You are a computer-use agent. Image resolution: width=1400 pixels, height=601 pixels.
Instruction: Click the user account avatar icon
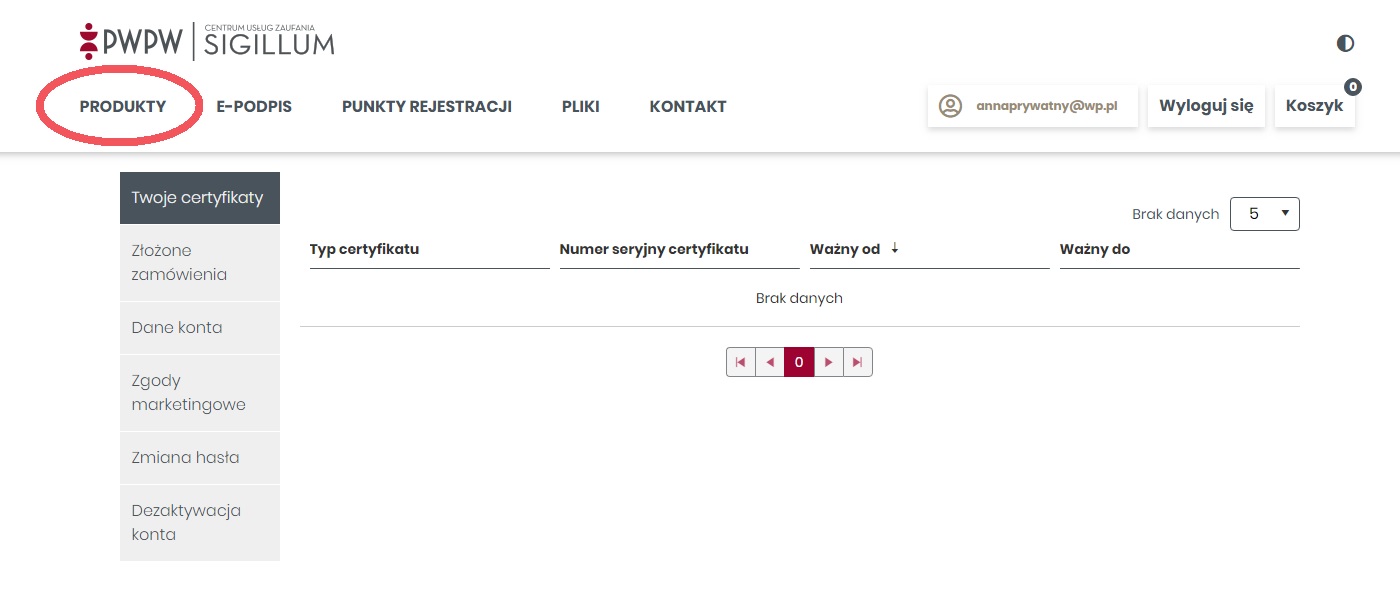(x=950, y=106)
